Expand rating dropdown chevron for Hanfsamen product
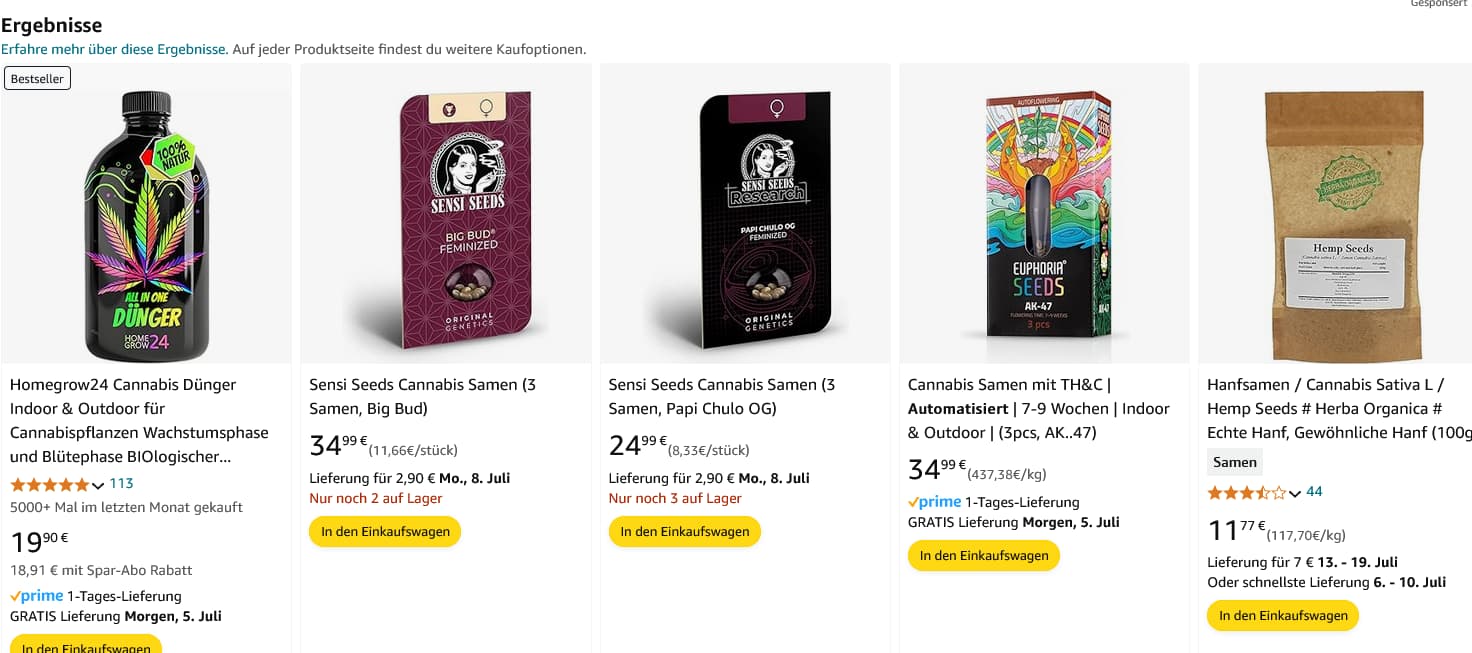This screenshot has width=1472, height=653. pos(1295,493)
